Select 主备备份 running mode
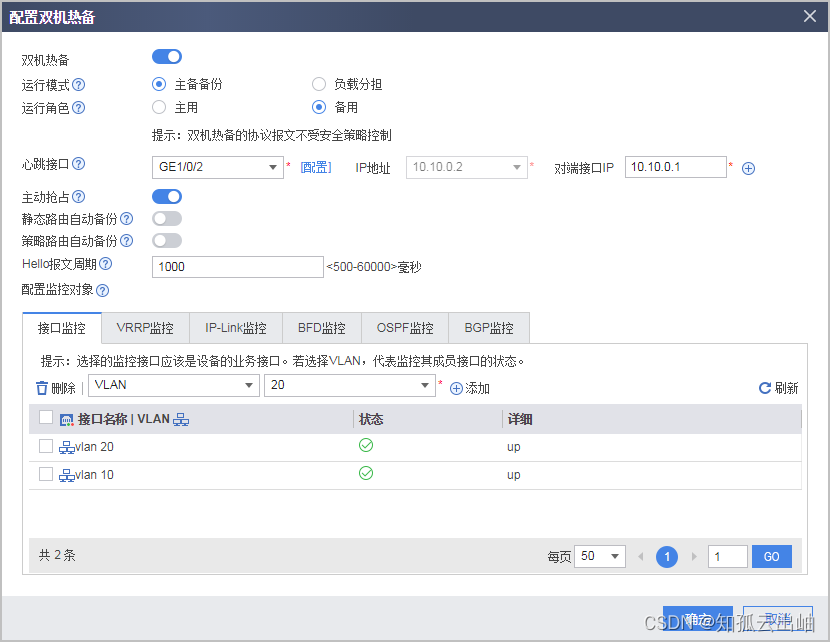 tap(159, 84)
